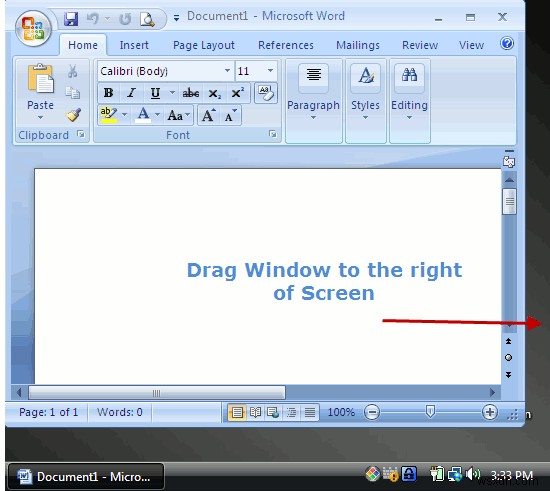Click the Zoom In plus button
This screenshot has width=550, height=491.
[x=490, y=412]
